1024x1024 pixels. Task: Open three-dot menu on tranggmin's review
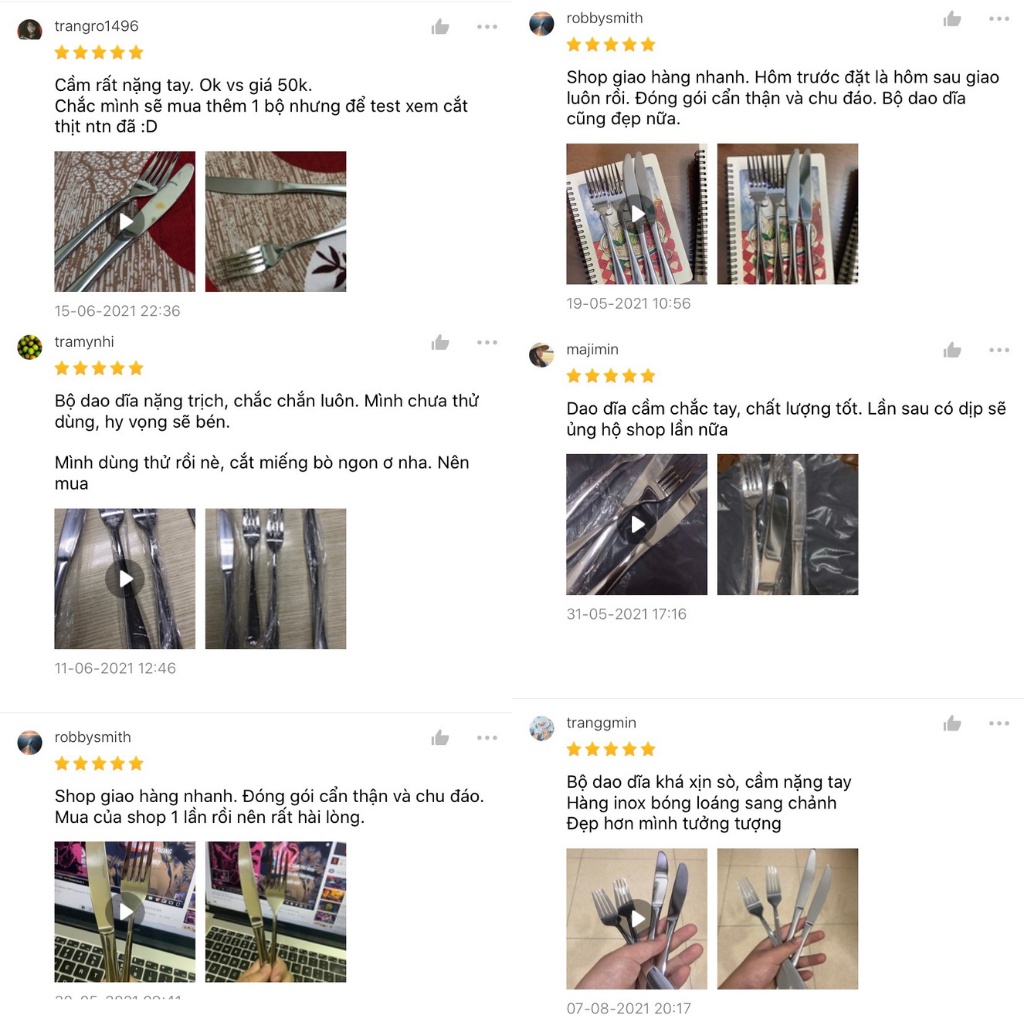999,723
